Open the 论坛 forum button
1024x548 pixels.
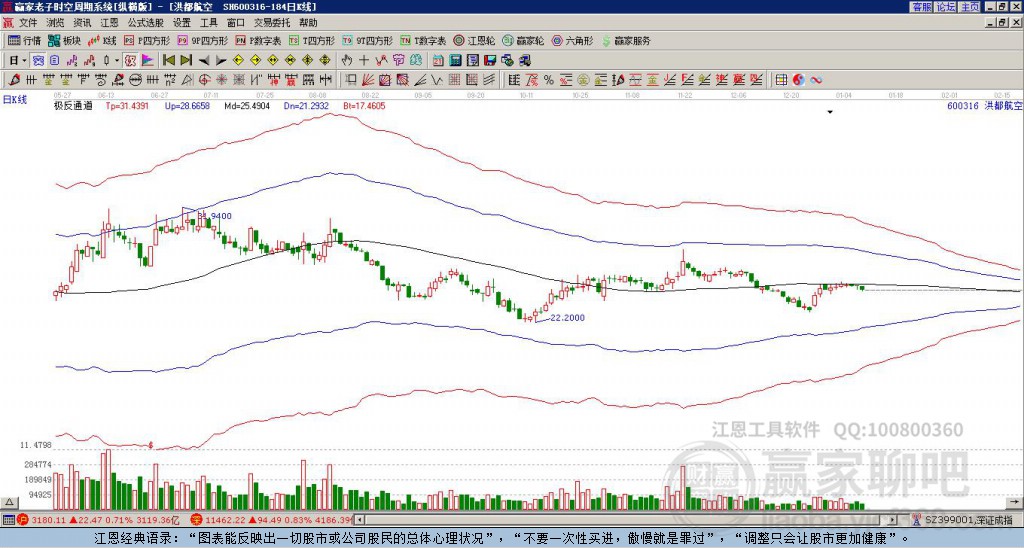tap(946, 7)
